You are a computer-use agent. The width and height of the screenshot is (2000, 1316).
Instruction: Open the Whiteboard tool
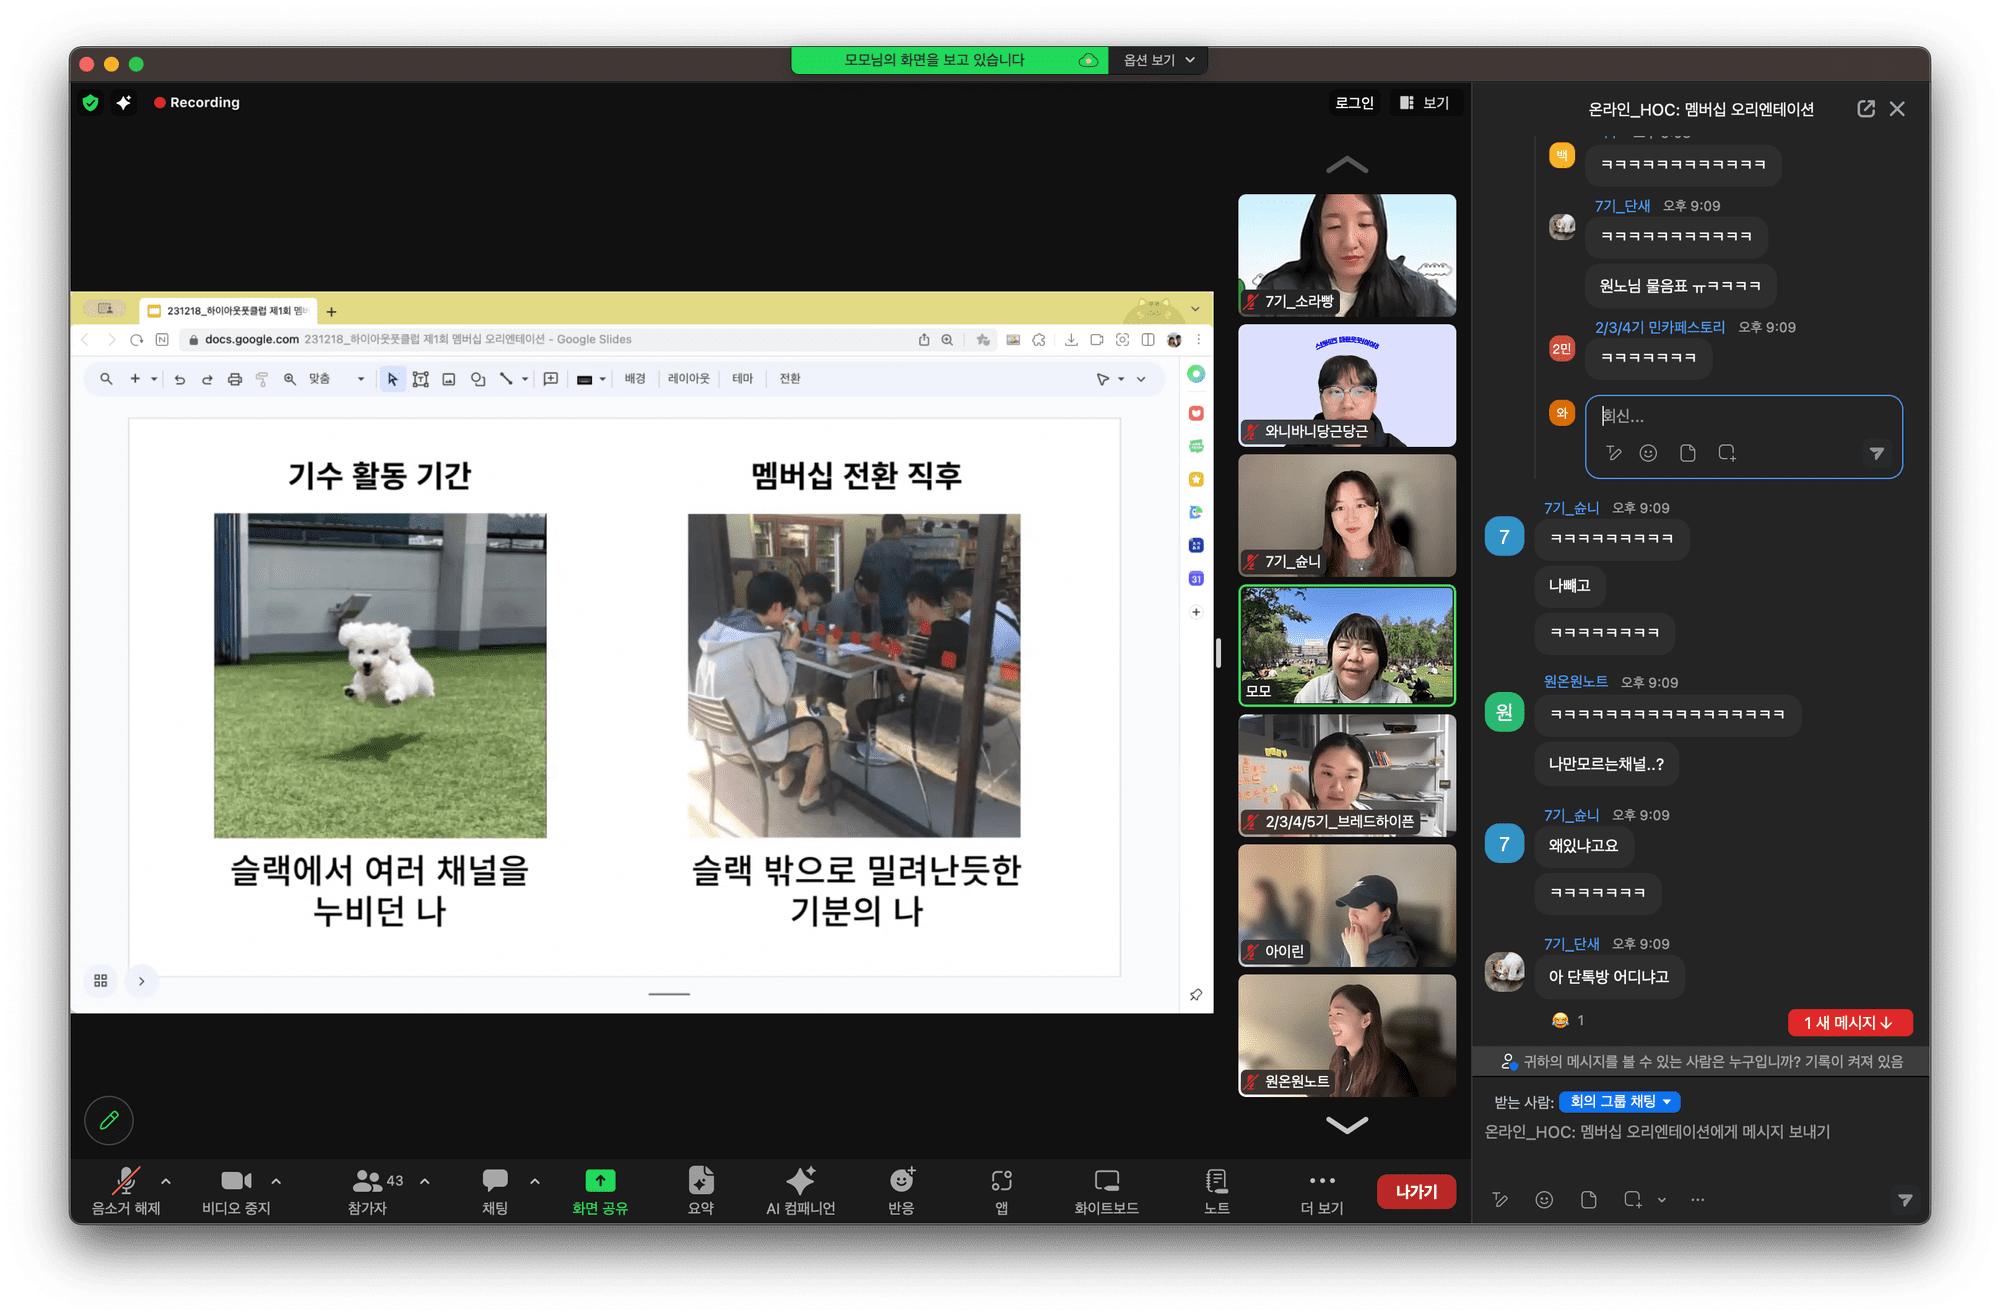pos(1106,1181)
